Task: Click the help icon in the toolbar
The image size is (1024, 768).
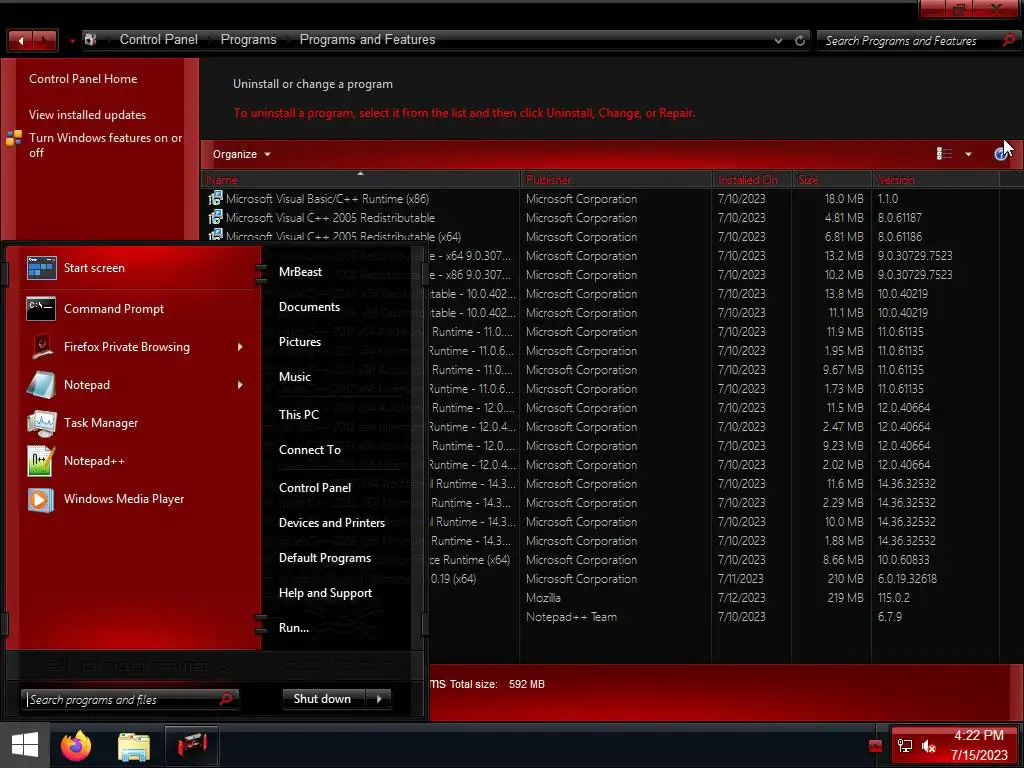Action: coord(1000,154)
